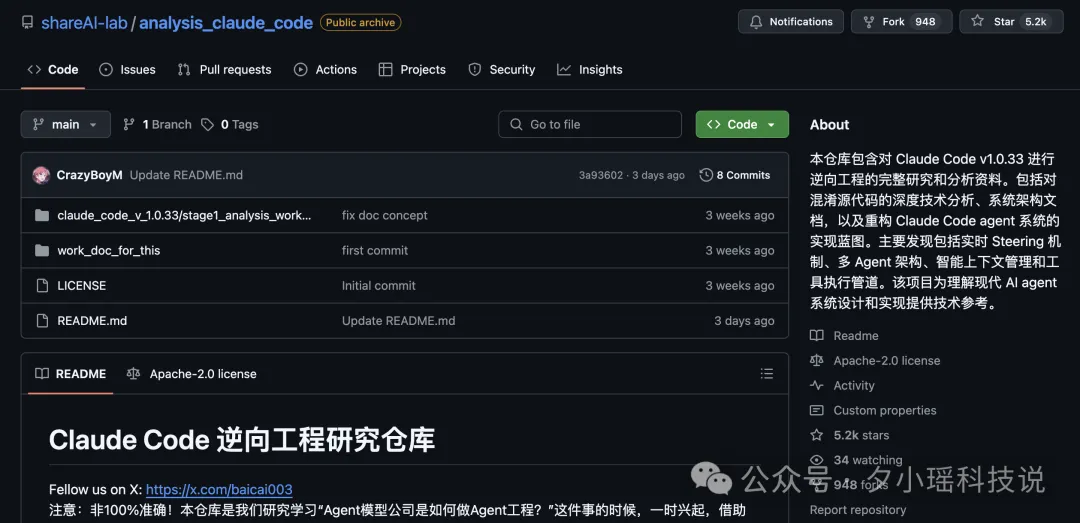Open the shareAI-lab organization link

[x=84, y=22]
